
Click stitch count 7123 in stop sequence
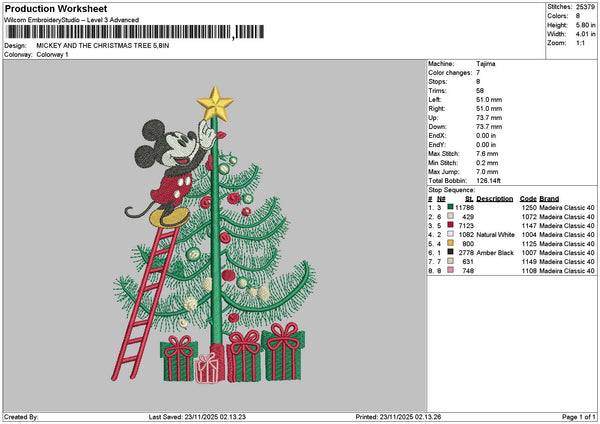[x=466, y=226]
